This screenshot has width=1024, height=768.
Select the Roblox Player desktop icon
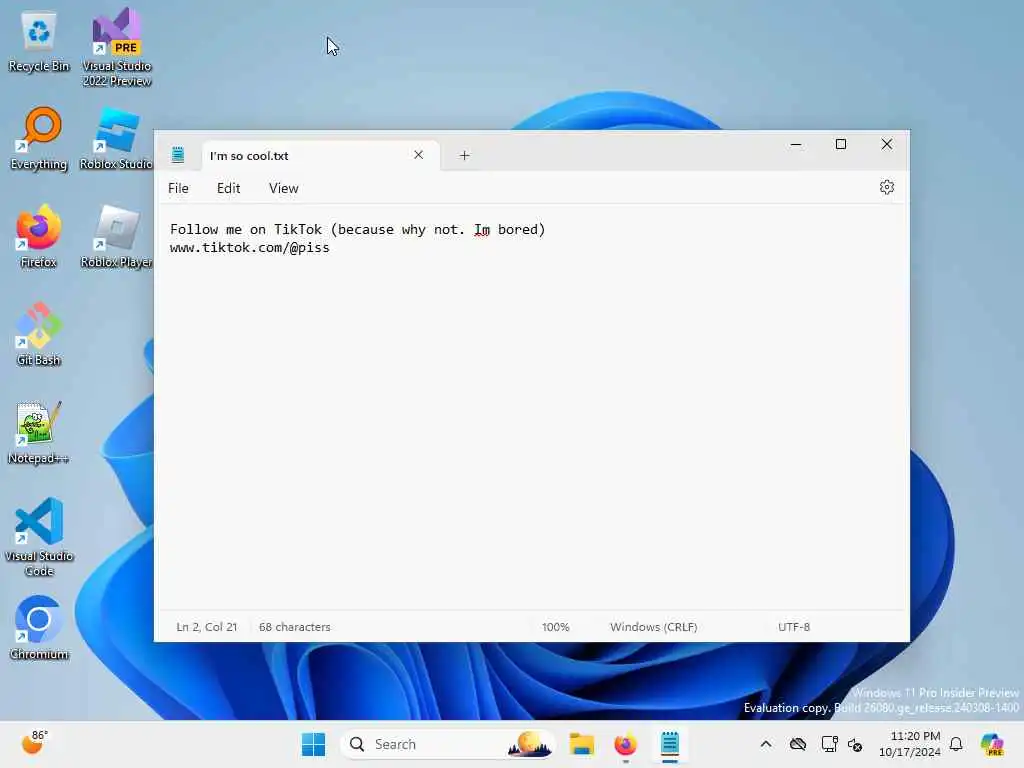pyautogui.click(x=116, y=237)
